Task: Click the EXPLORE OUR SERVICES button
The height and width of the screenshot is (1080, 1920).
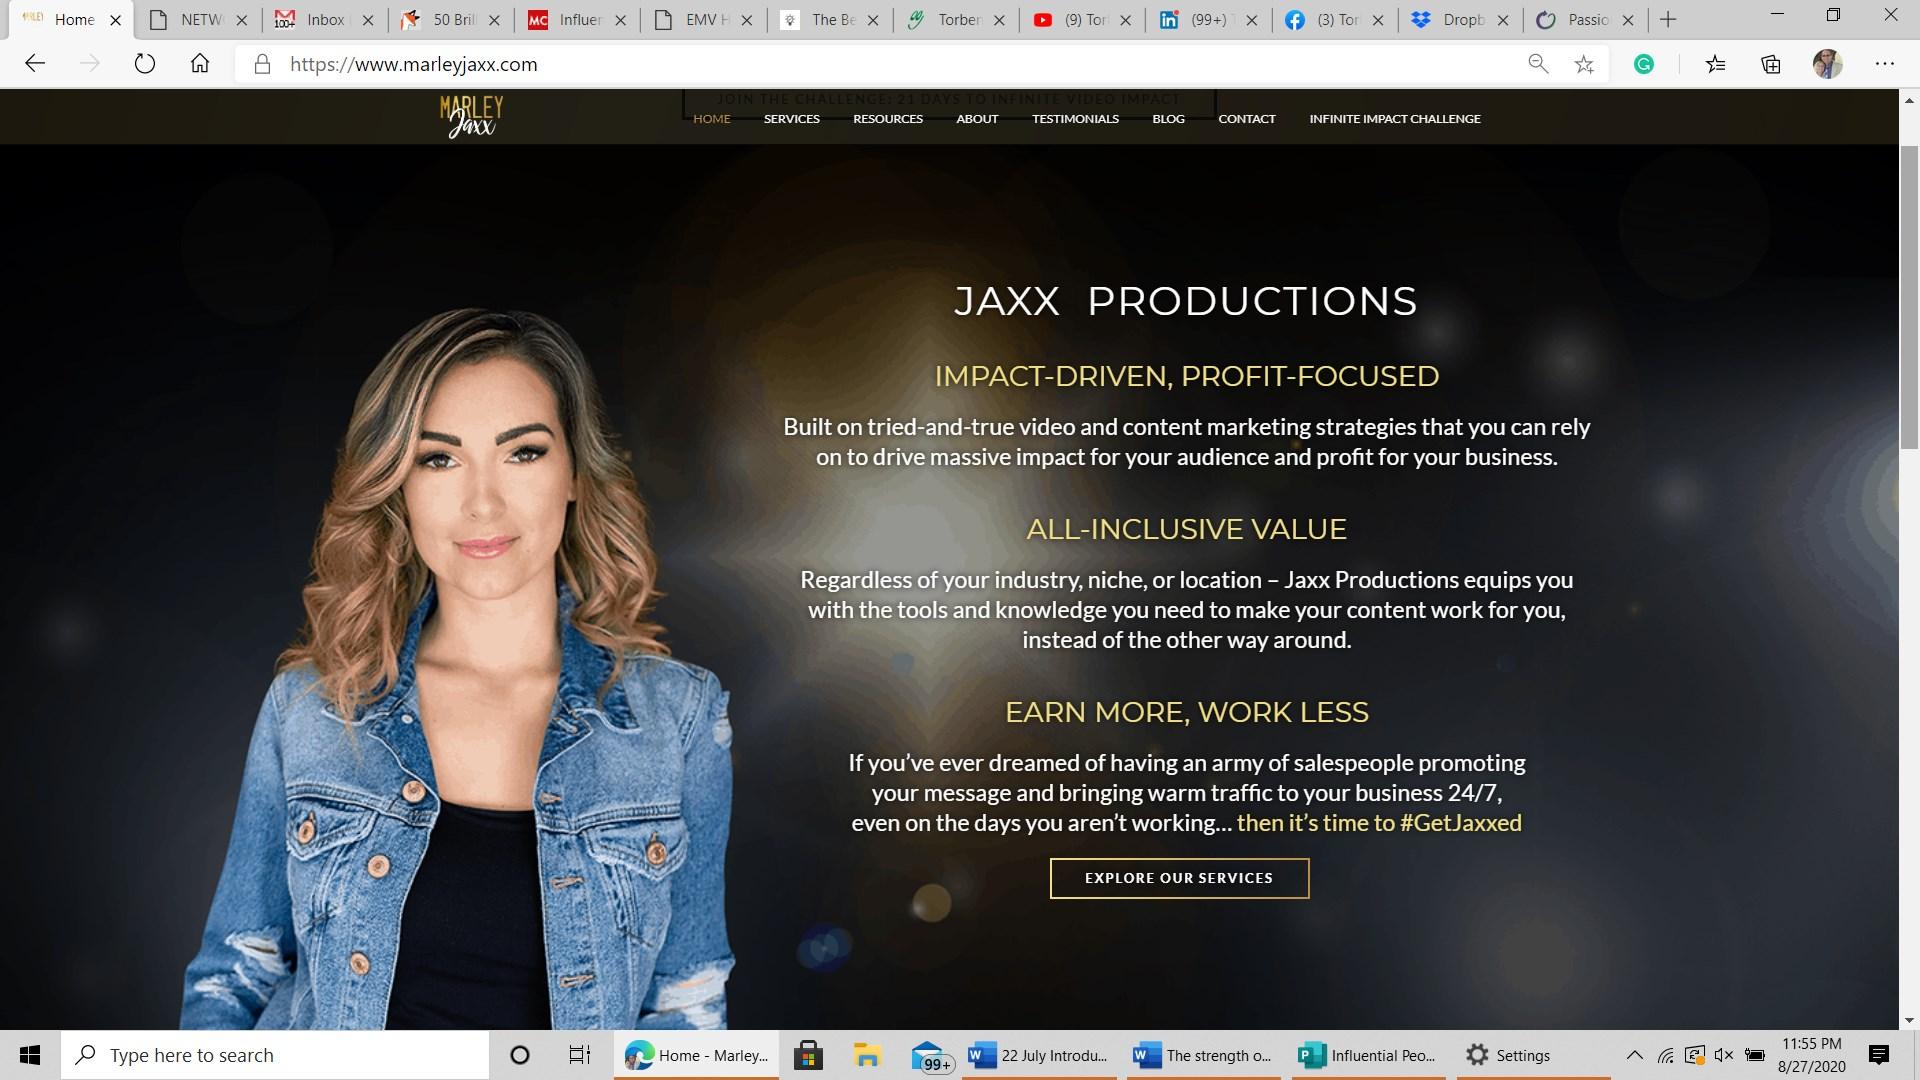Action: [x=1179, y=878]
